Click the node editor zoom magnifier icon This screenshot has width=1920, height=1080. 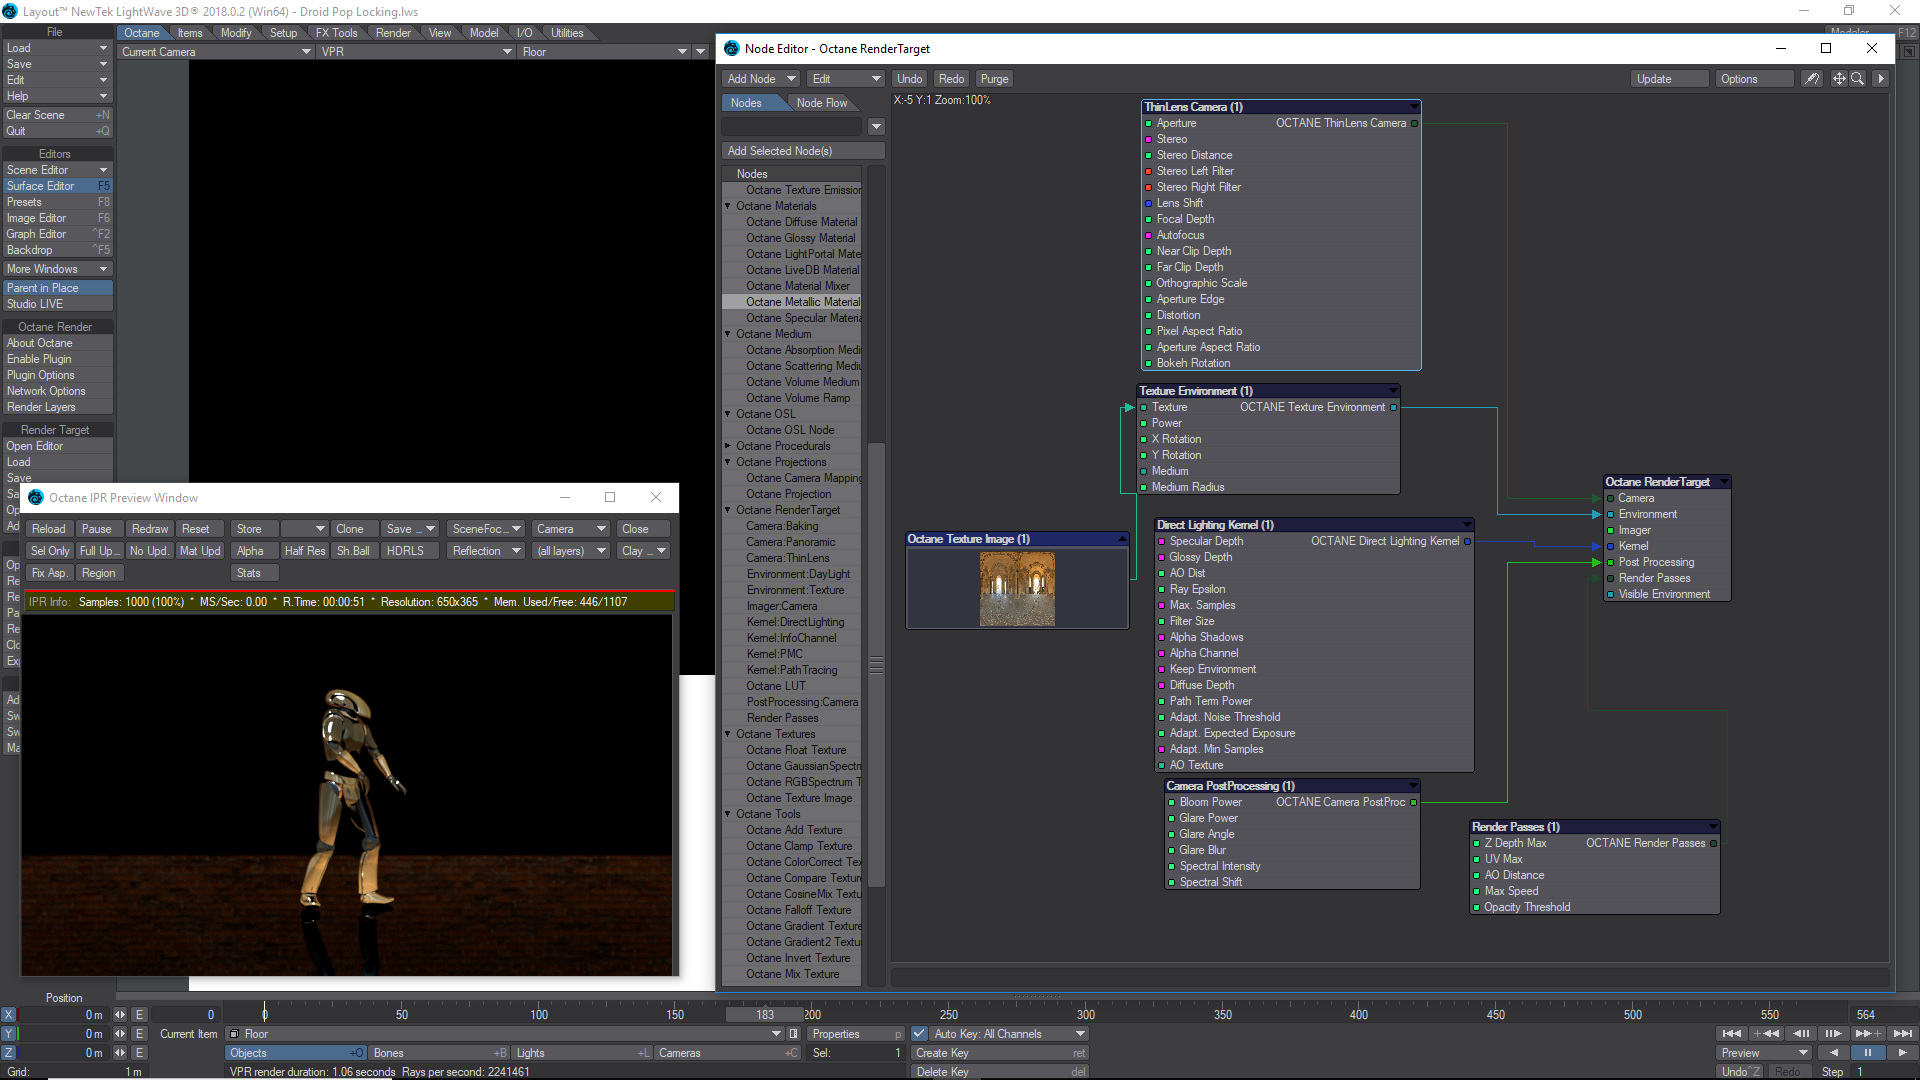tap(1857, 79)
